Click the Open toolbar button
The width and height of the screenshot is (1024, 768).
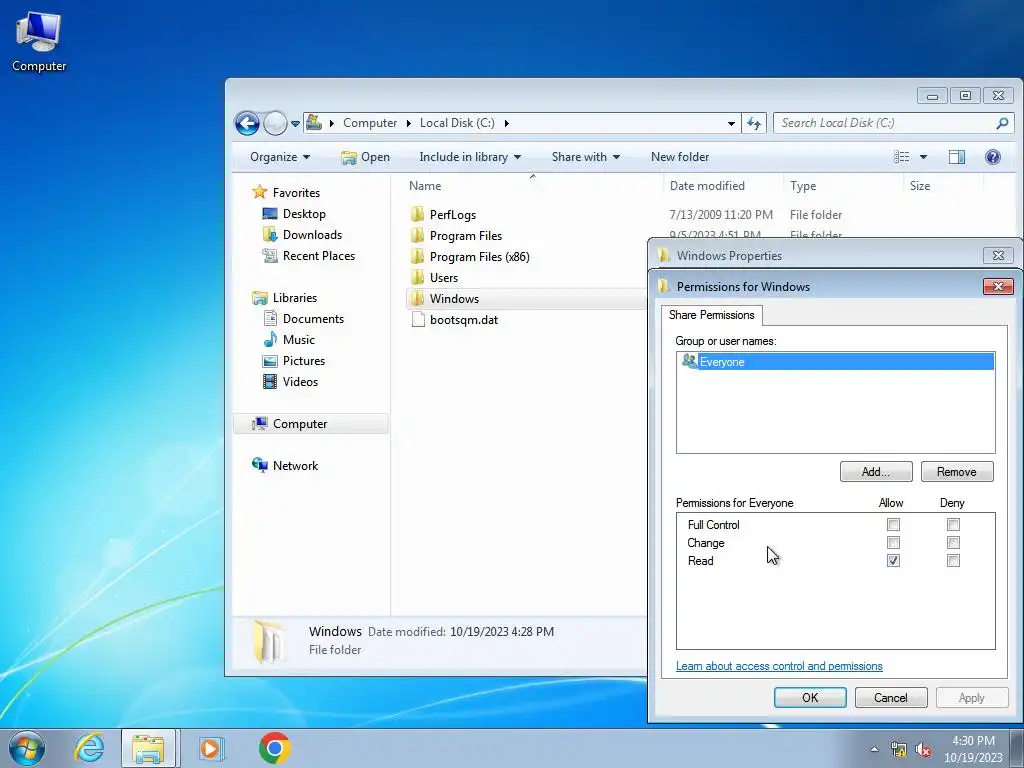point(366,157)
